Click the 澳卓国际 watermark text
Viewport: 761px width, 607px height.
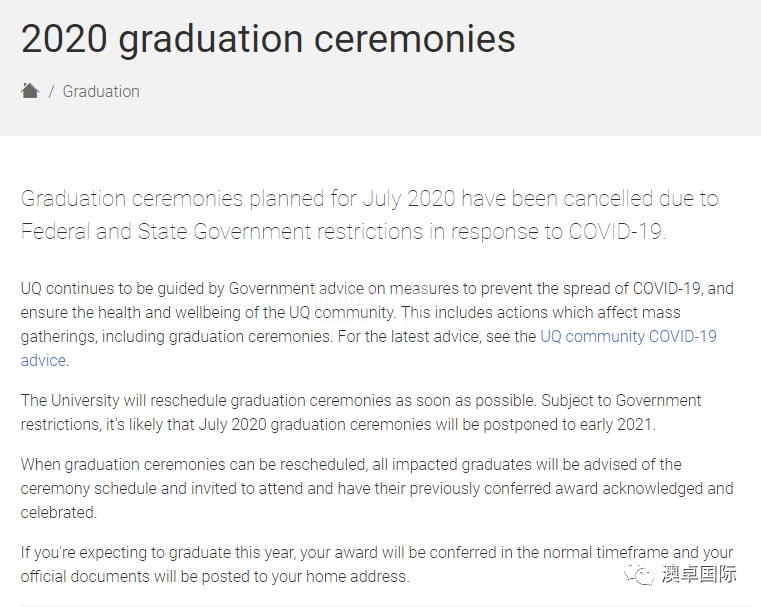[699, 574]
